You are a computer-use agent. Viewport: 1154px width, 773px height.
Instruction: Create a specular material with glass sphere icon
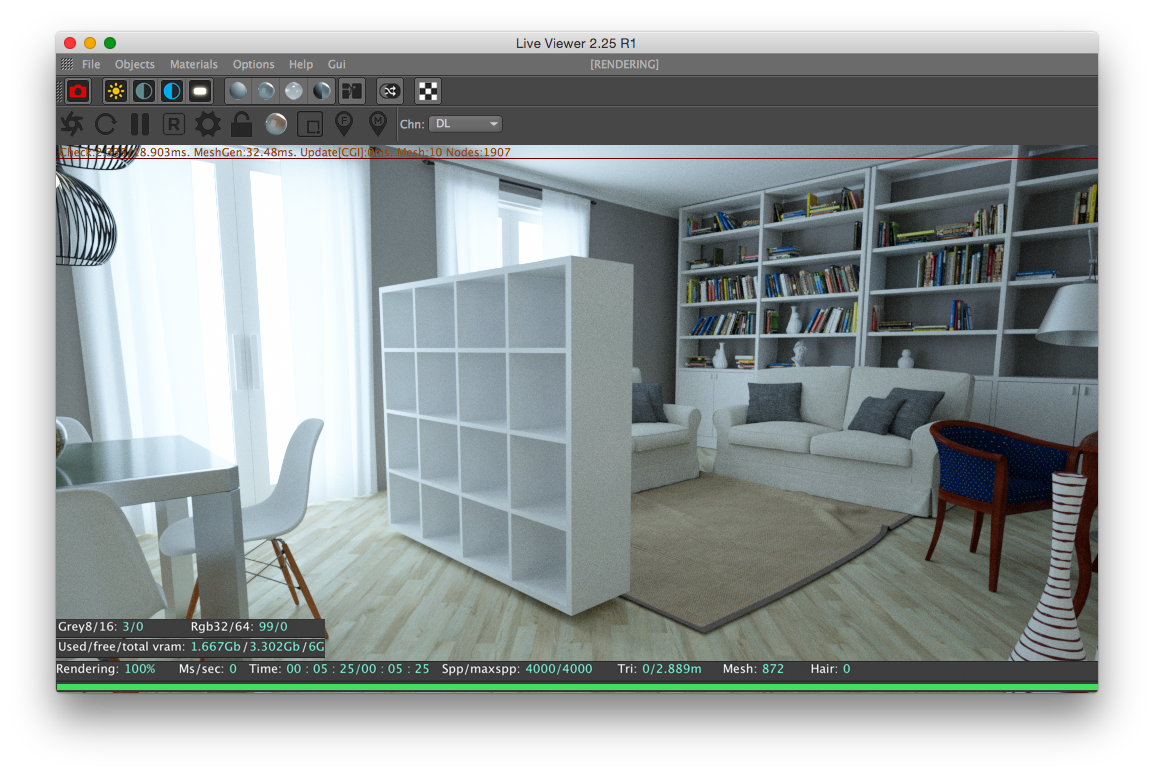294,91
